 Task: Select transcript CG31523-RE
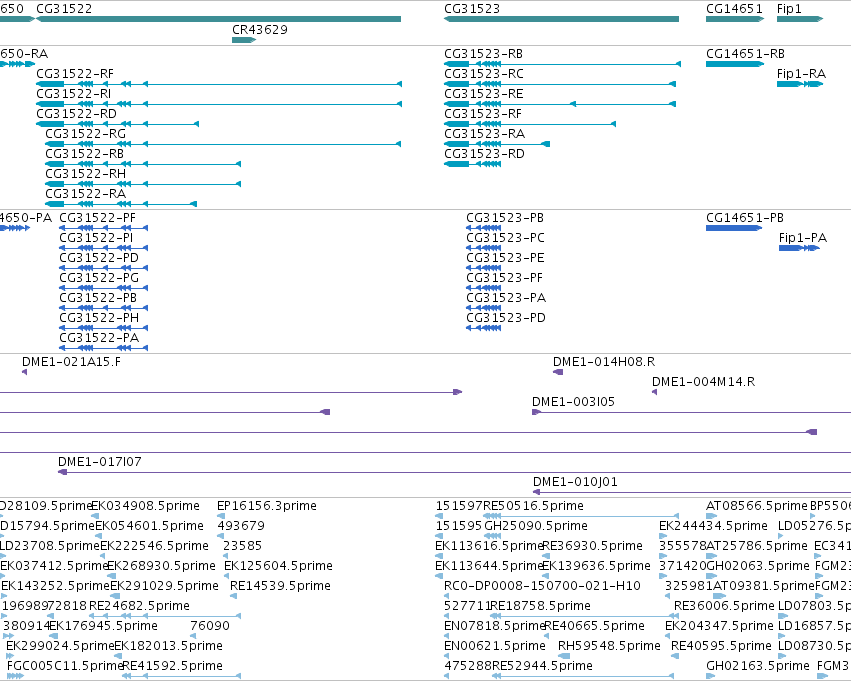pos(560,104)
